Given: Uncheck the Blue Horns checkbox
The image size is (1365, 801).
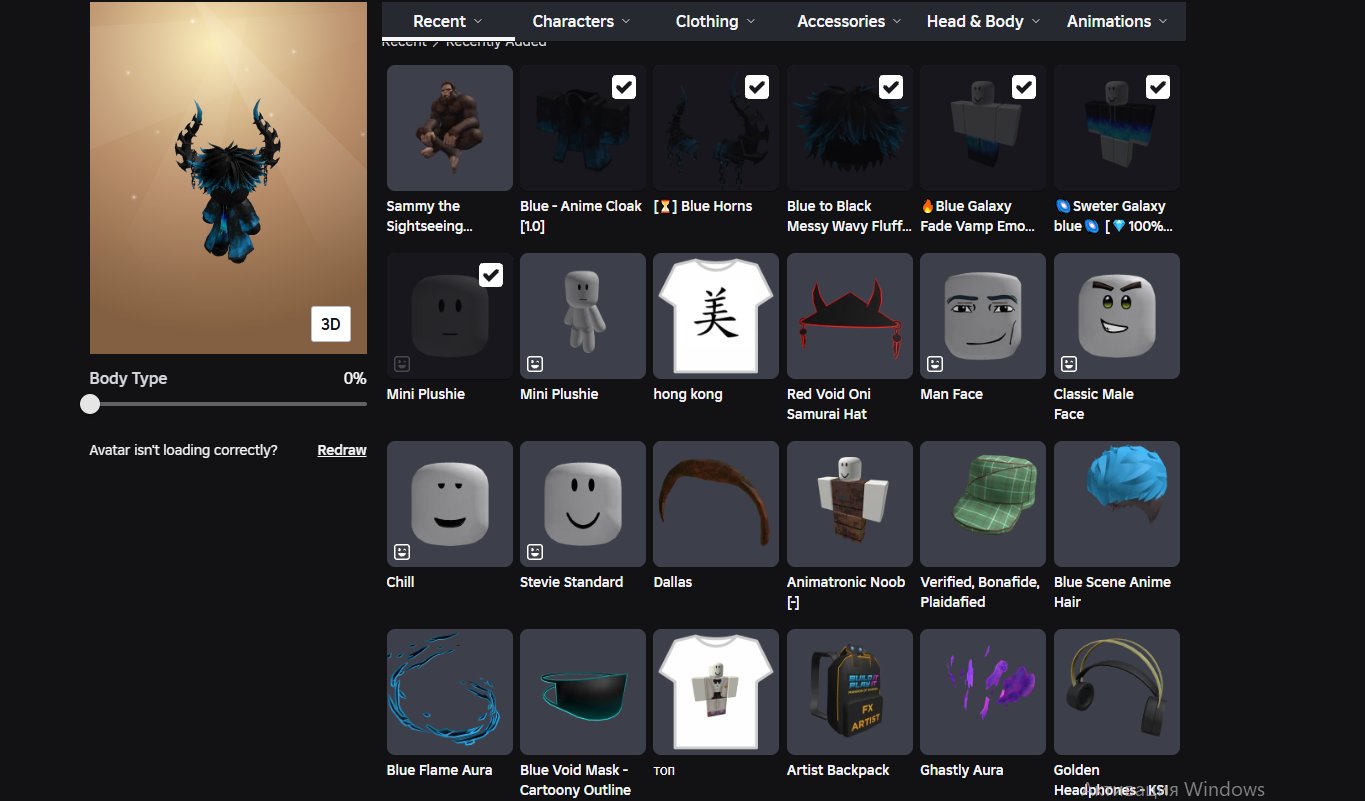Looking at the screenshot, I should (x=757, y=87).
